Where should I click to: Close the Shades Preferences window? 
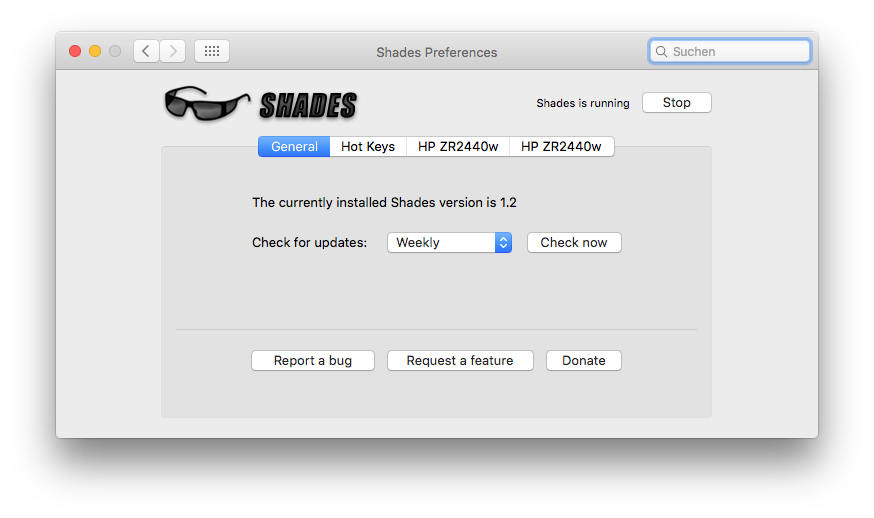pyautogui.click(x=75, y=51)
